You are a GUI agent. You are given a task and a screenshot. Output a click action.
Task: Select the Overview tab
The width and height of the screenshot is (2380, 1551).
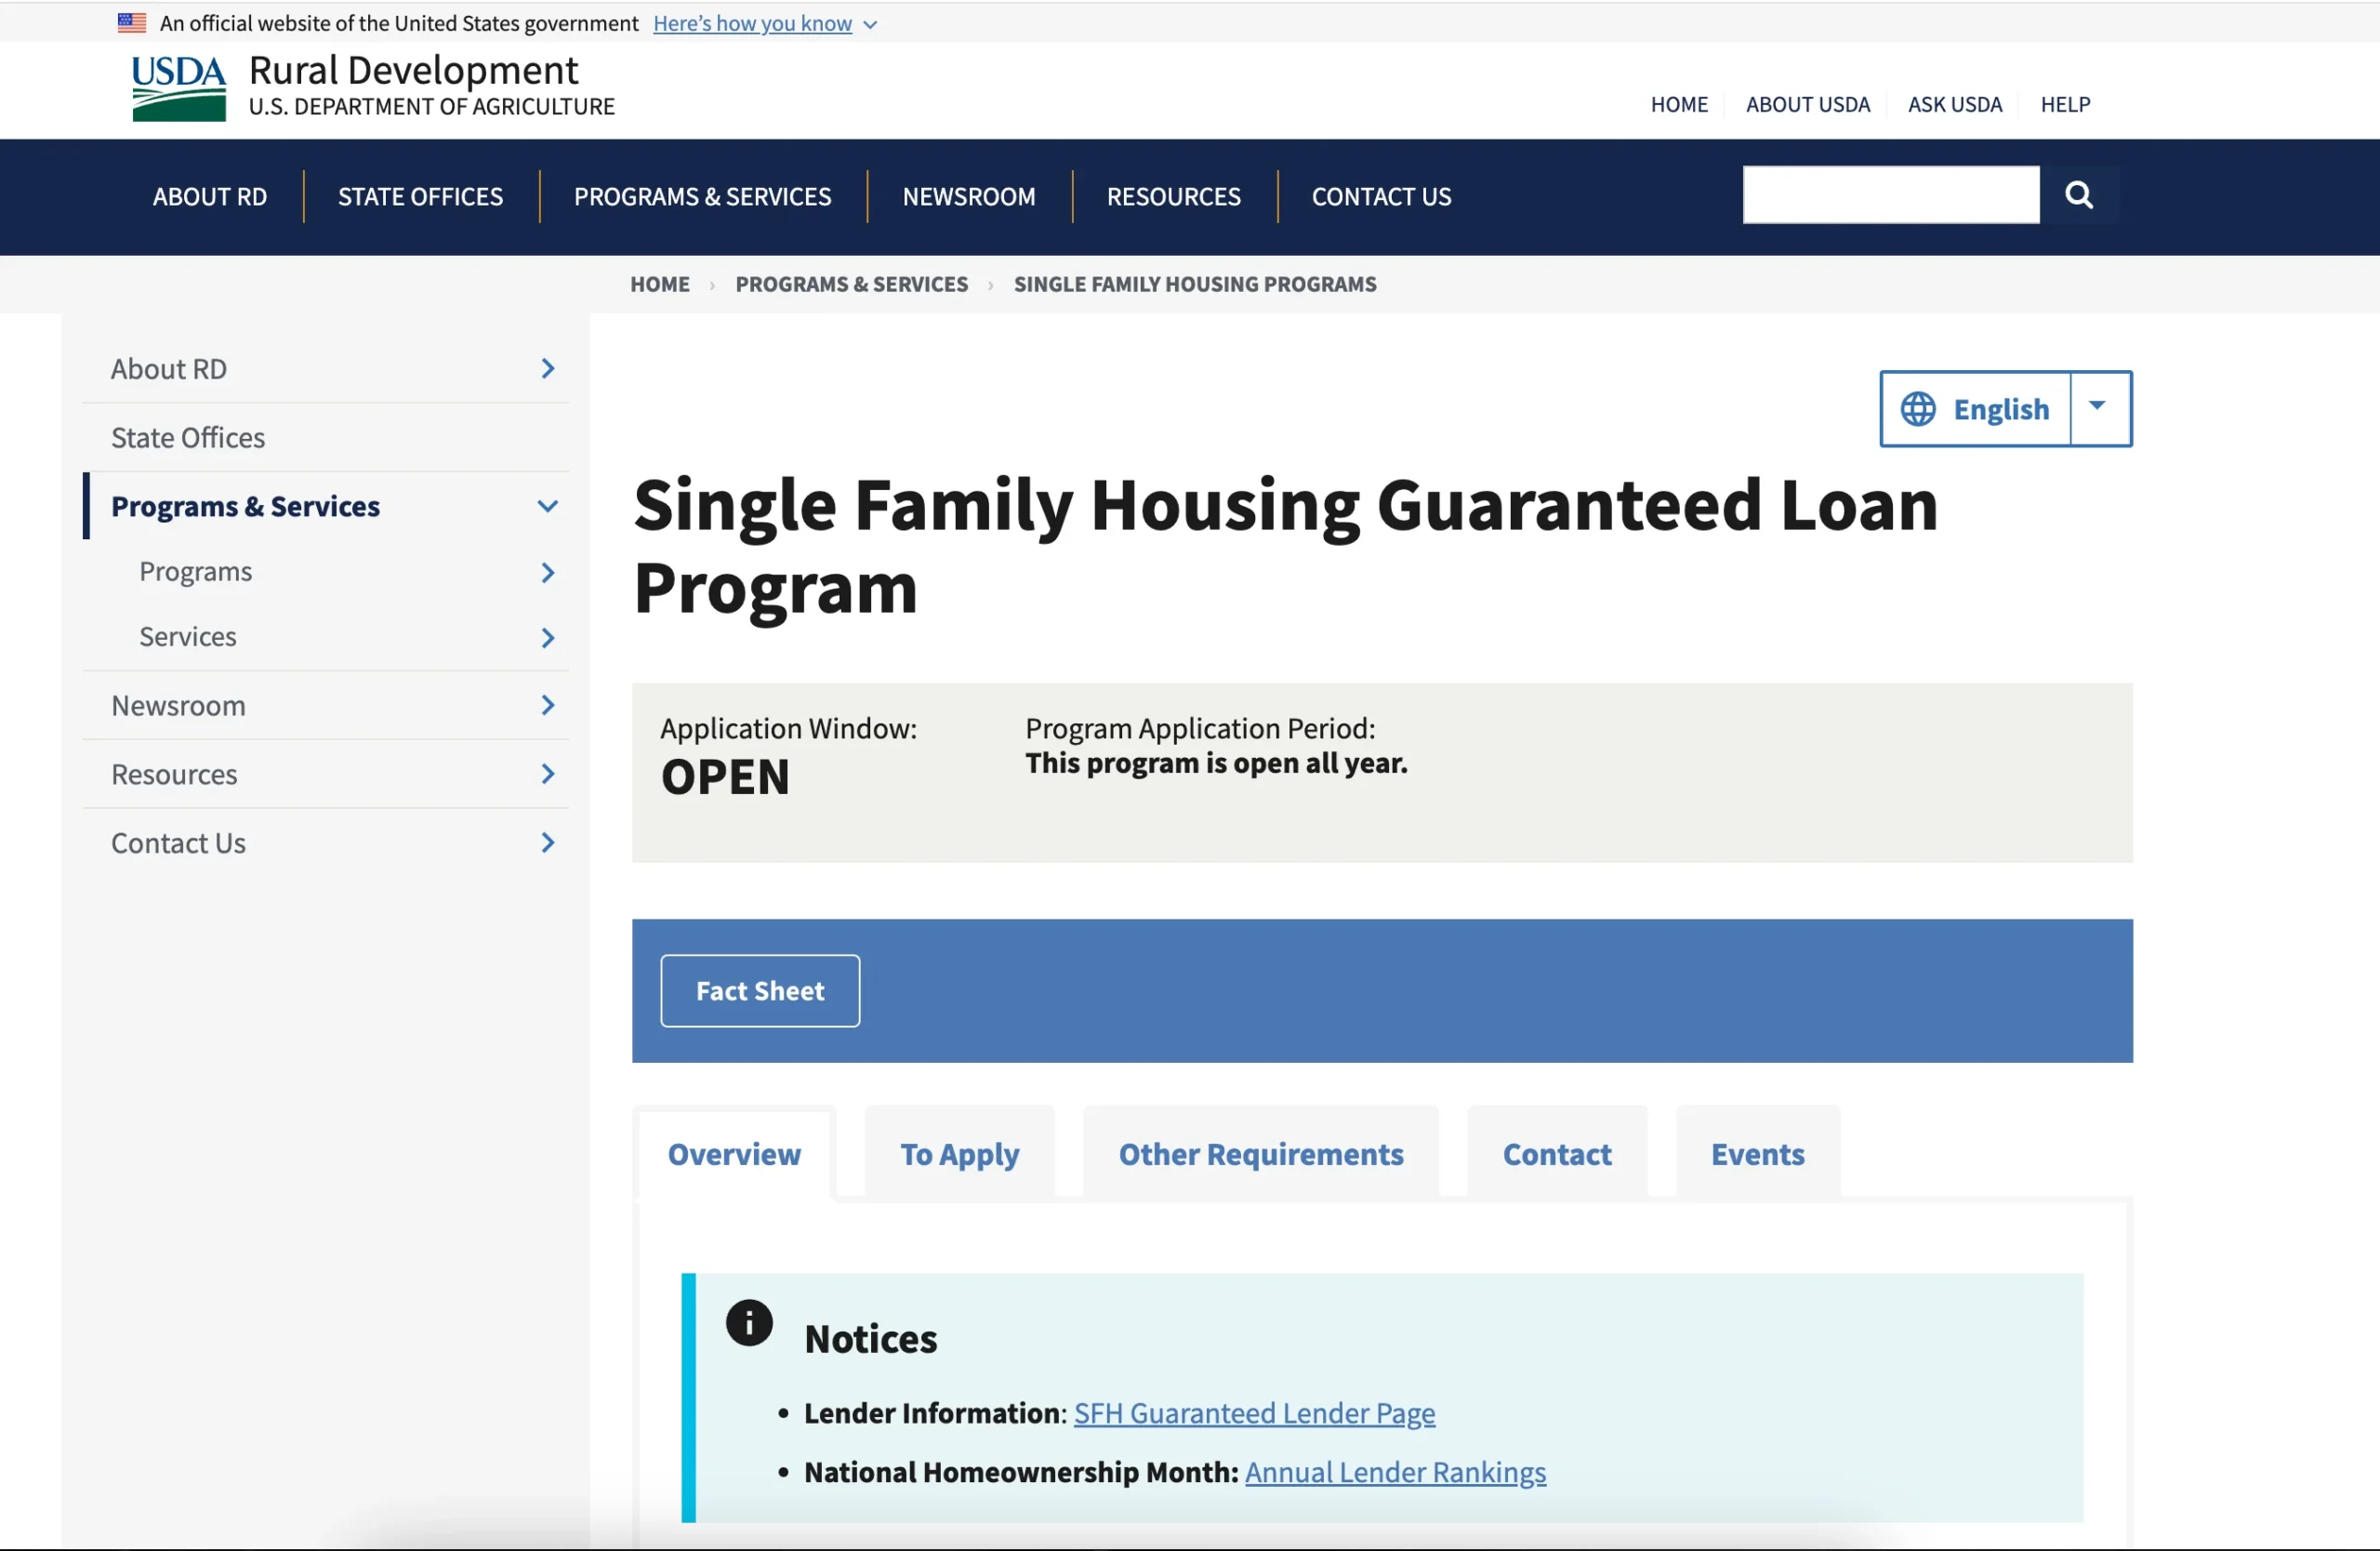[734, 1152]
